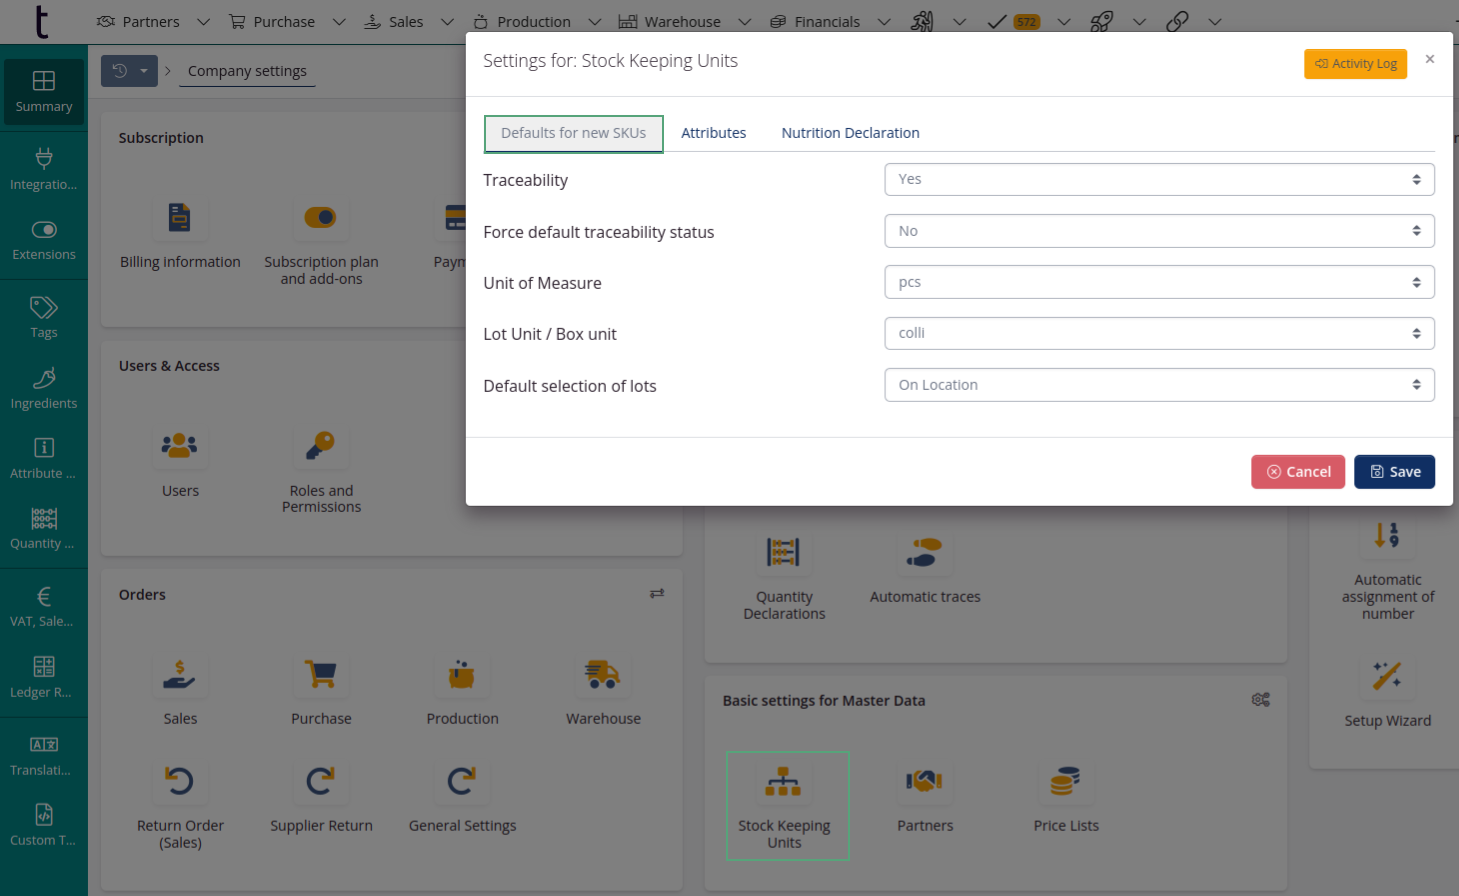
Task: Click the rocket icon in the top bar
Action: (1102, 21)
